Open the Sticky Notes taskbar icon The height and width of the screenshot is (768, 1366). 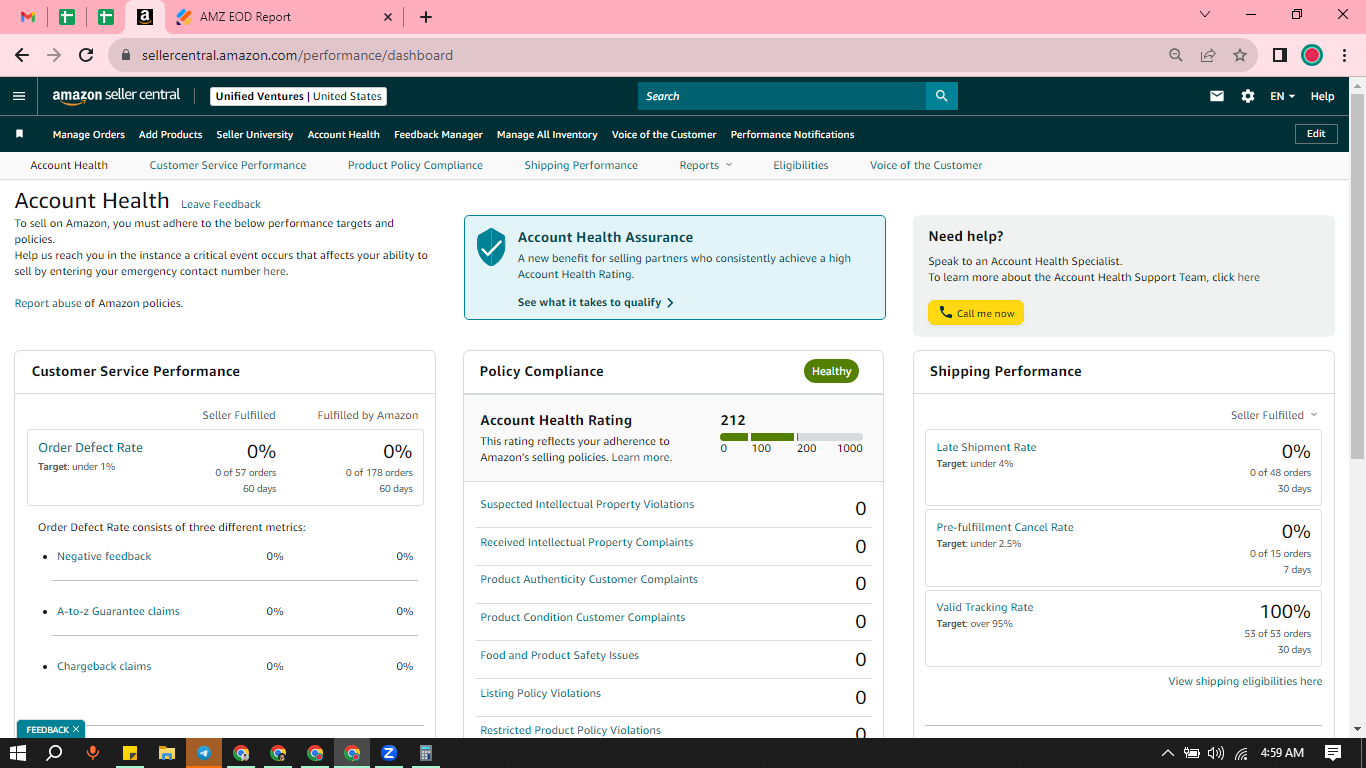130,753
